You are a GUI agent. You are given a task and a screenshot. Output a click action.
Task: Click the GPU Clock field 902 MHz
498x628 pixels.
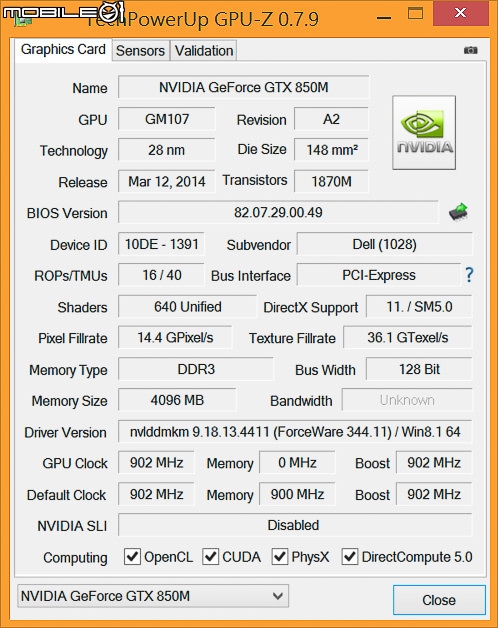[x=156, y=463]
